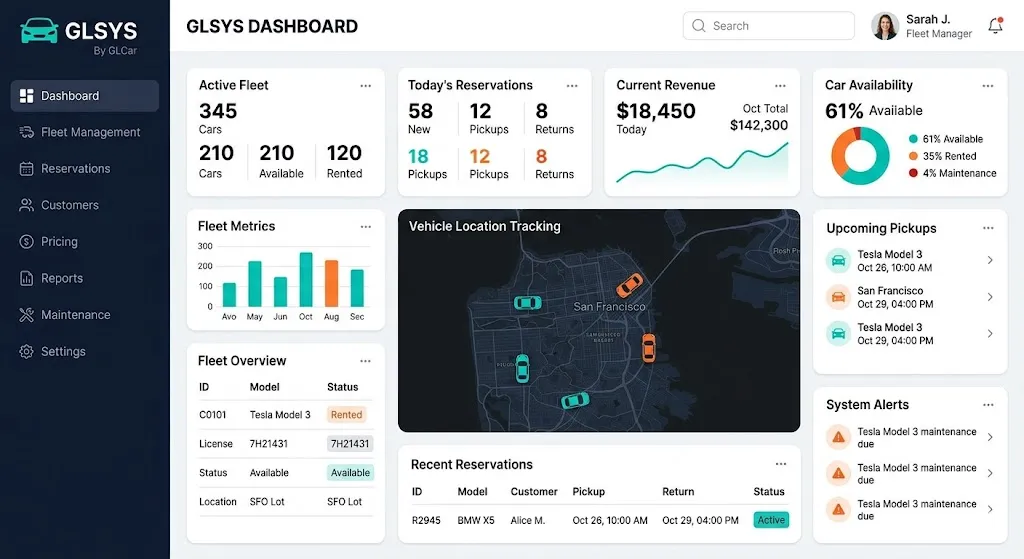Screen dimensions: 1024x559
Task: Open Car Availability three-dot menu
Action: coord(987,86)
